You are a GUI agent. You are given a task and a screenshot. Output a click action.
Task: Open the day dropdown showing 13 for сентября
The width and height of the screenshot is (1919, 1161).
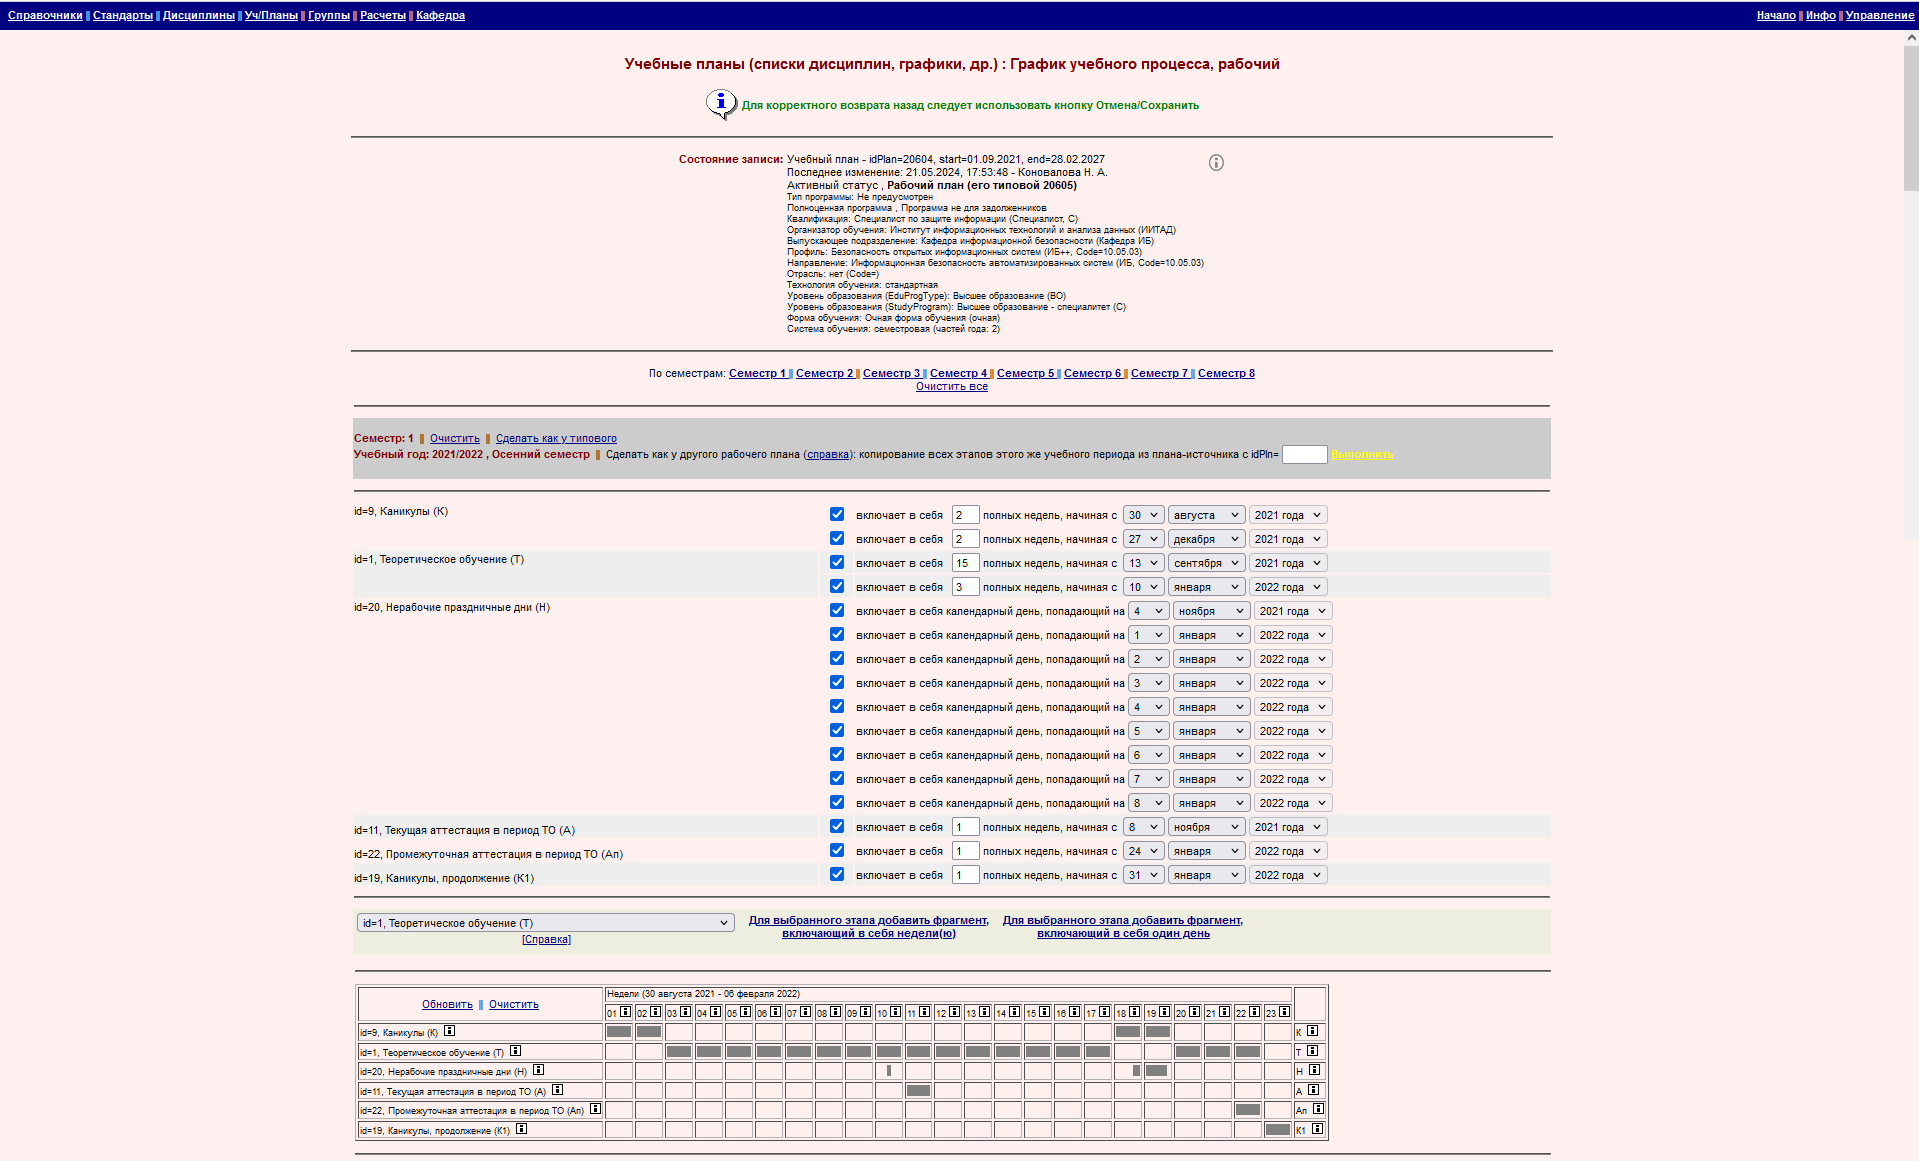click(1143, 563)
